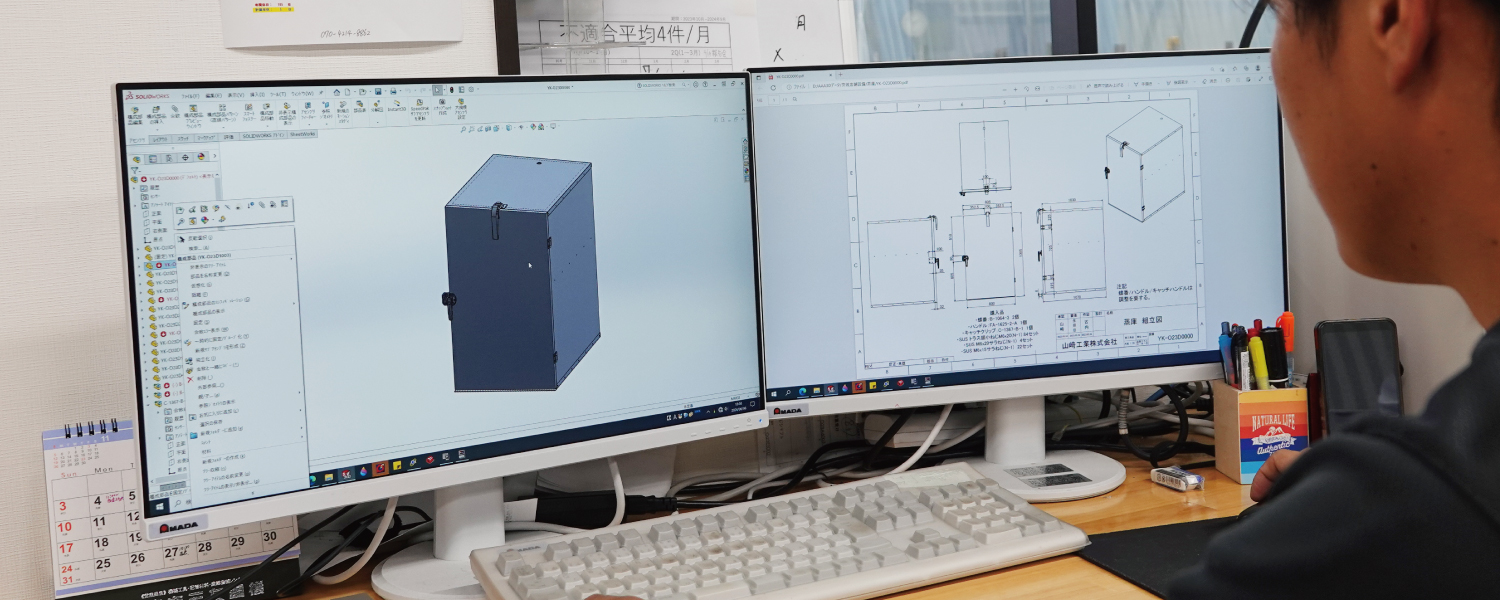The width and height of the screenshot is (1500, 600).
Task: Switch to the スケッチ CommandManager tab
Action: [183, 138]
